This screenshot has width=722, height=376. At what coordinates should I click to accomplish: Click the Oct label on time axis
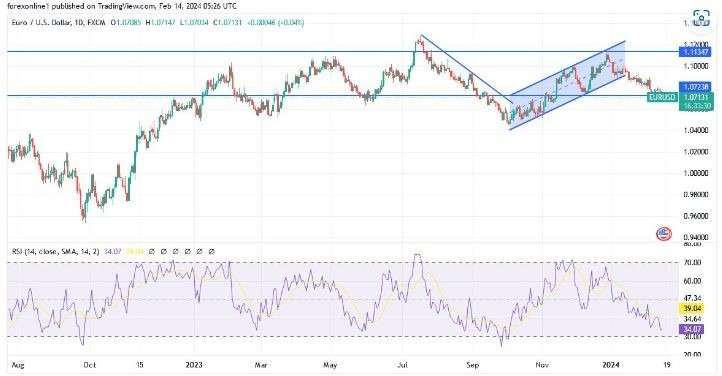click(89, 365)
